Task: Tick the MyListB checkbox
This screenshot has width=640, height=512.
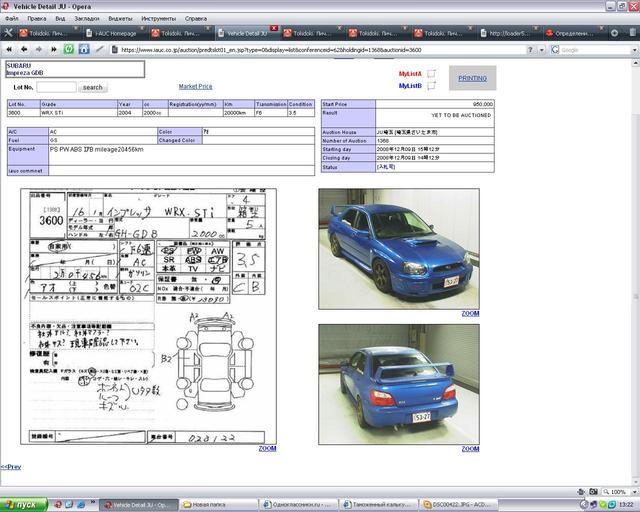Action: click(x=431, y=85)
